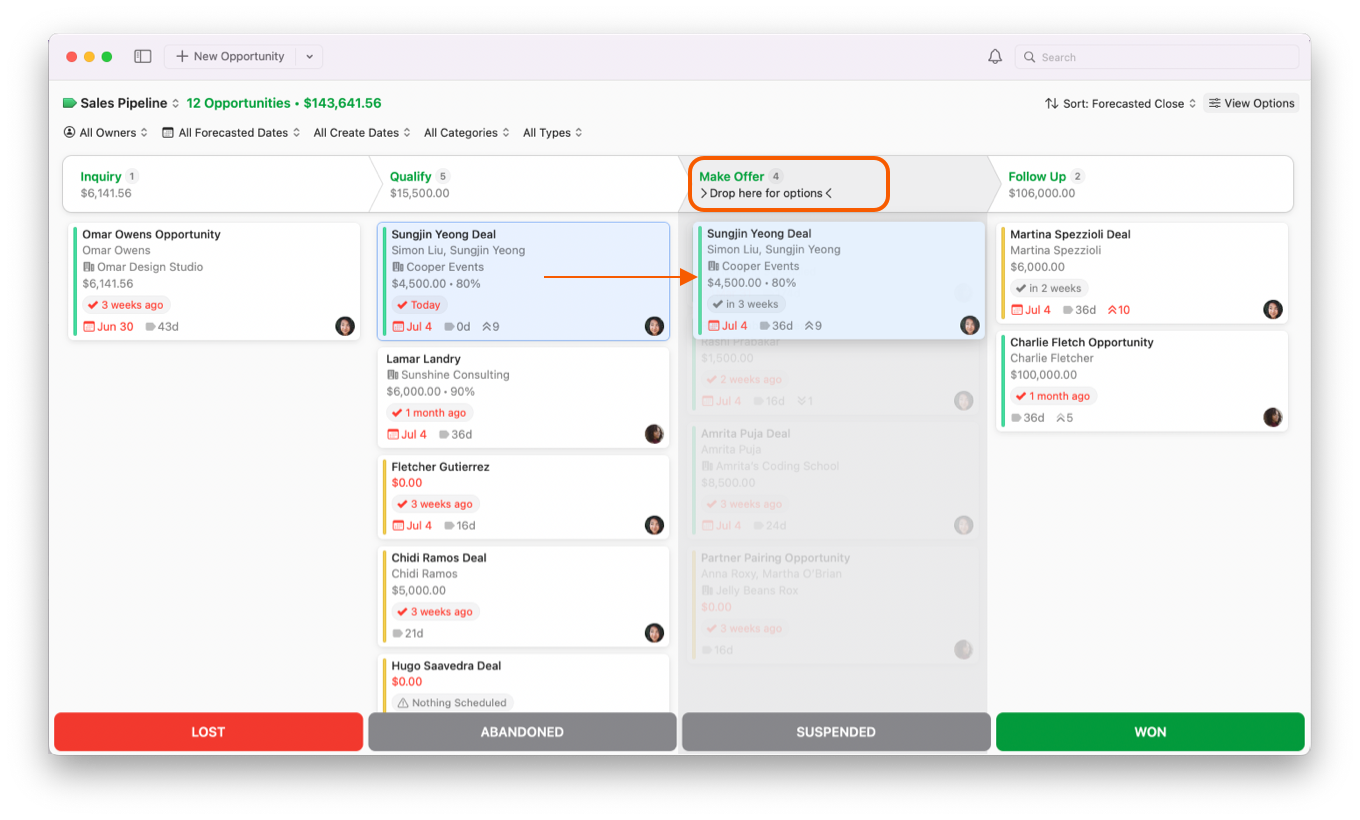
Task: Open All Forecasted Dates filter
Action: (231, 133)
